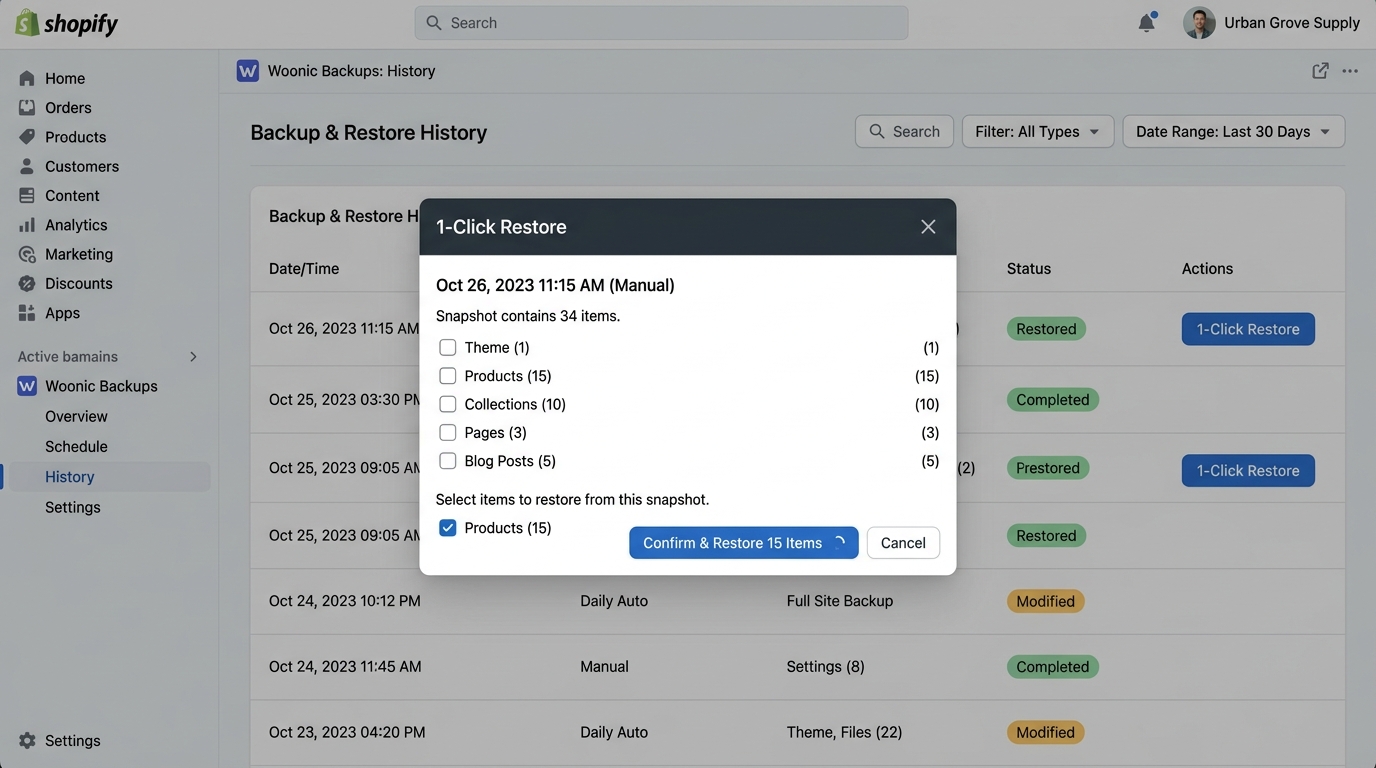Open the app in a new window icon
1376x768 pixels.
1320,71
